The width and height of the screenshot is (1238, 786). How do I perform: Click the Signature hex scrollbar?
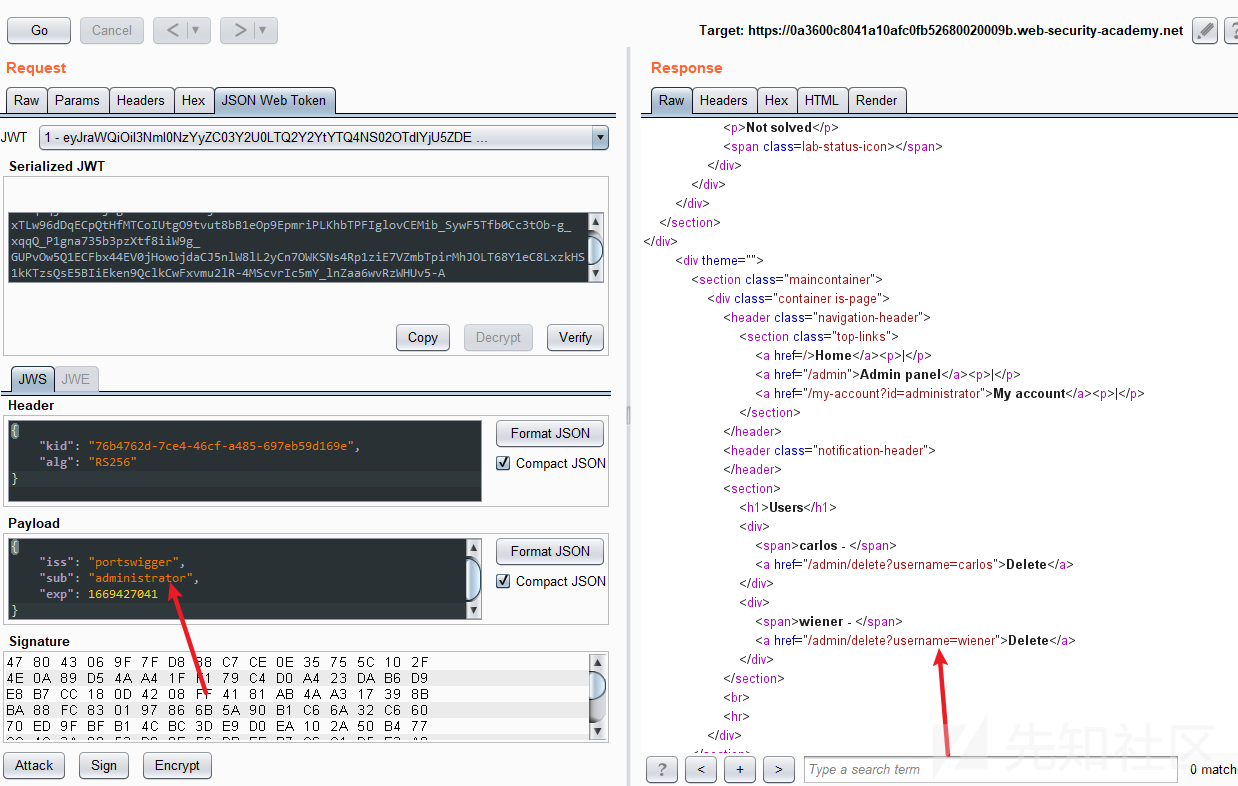pyautogui.click(x=596, y=696)
